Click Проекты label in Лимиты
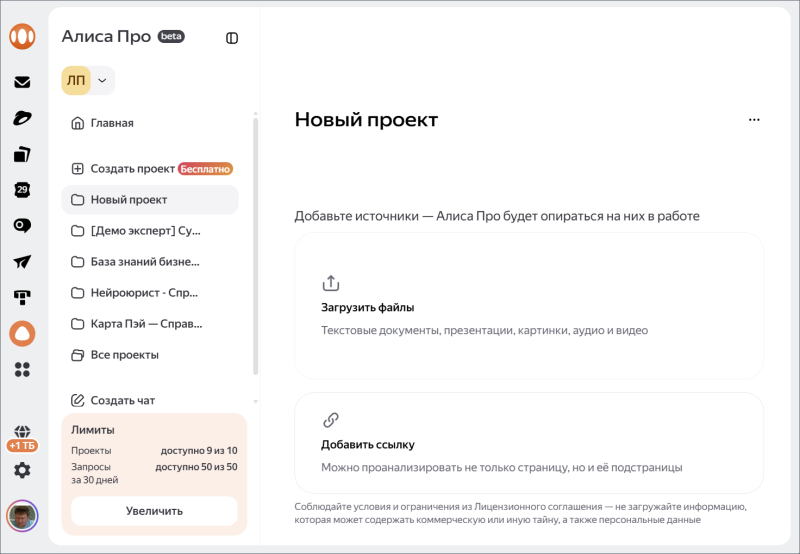Viewport: 800px width, 554px height. pos(91,451)
